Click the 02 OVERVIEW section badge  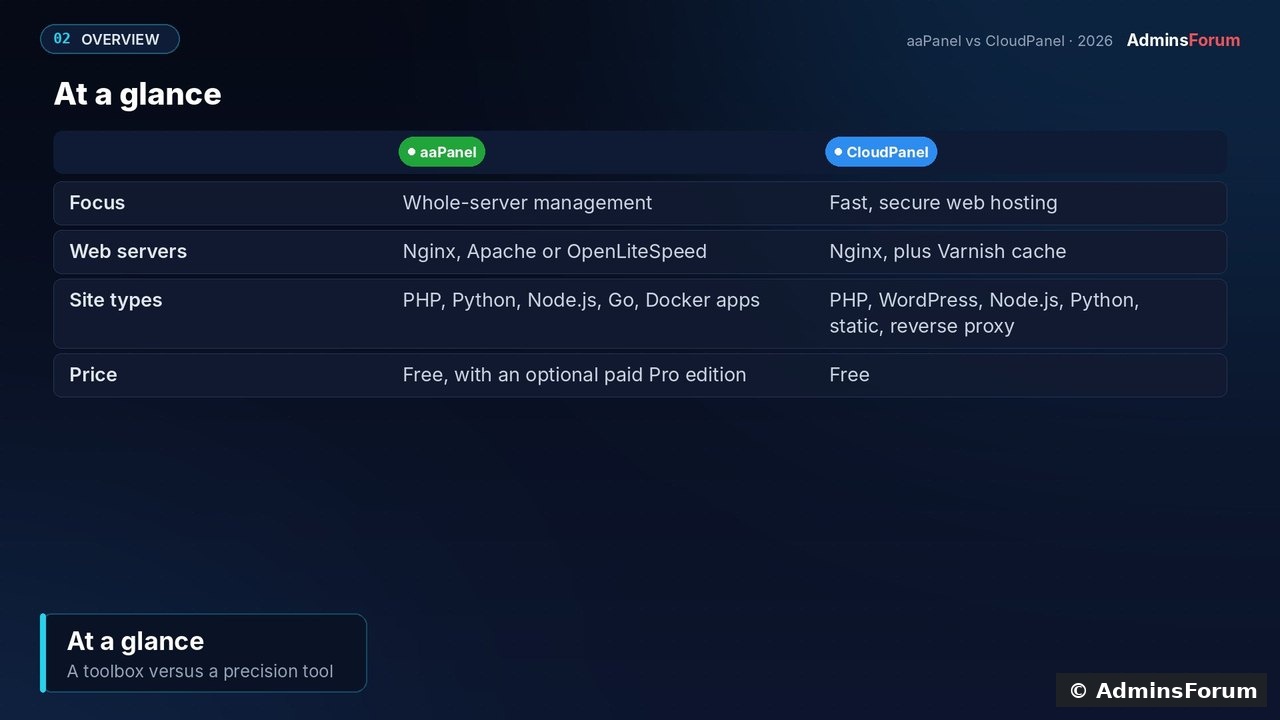[x=110, y=39]
